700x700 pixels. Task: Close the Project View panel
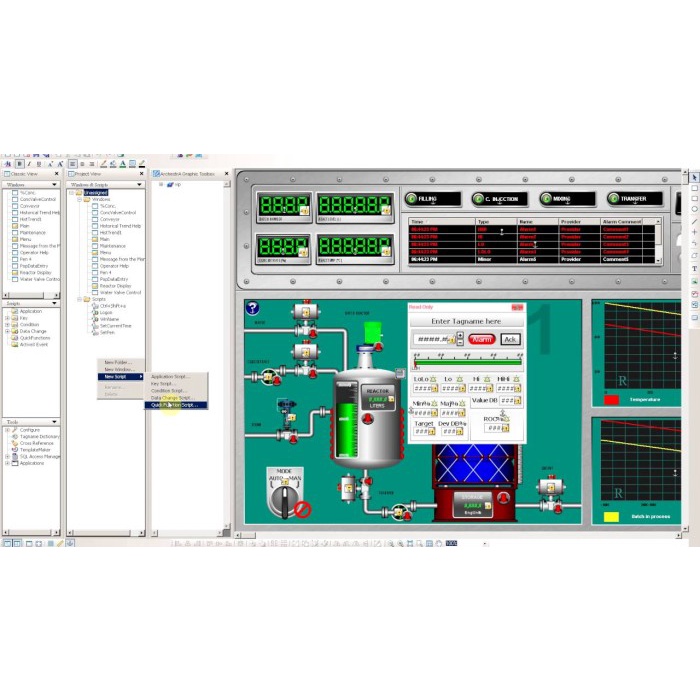[x=142, y=174]
